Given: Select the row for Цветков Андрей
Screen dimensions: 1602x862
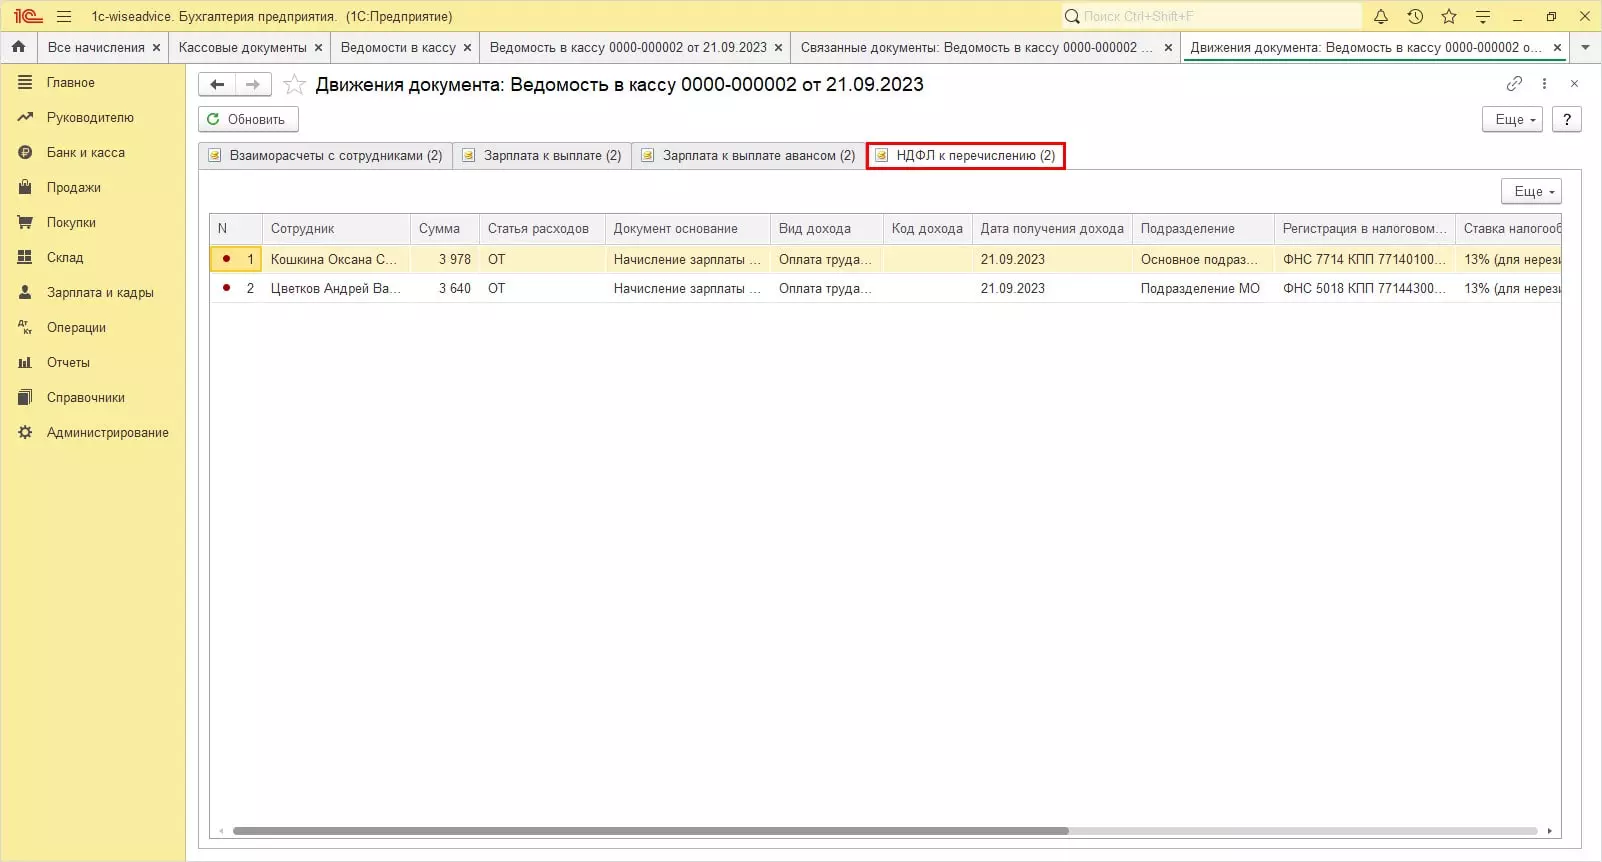Looking at the screenshot, I should [x=335, y=288].
